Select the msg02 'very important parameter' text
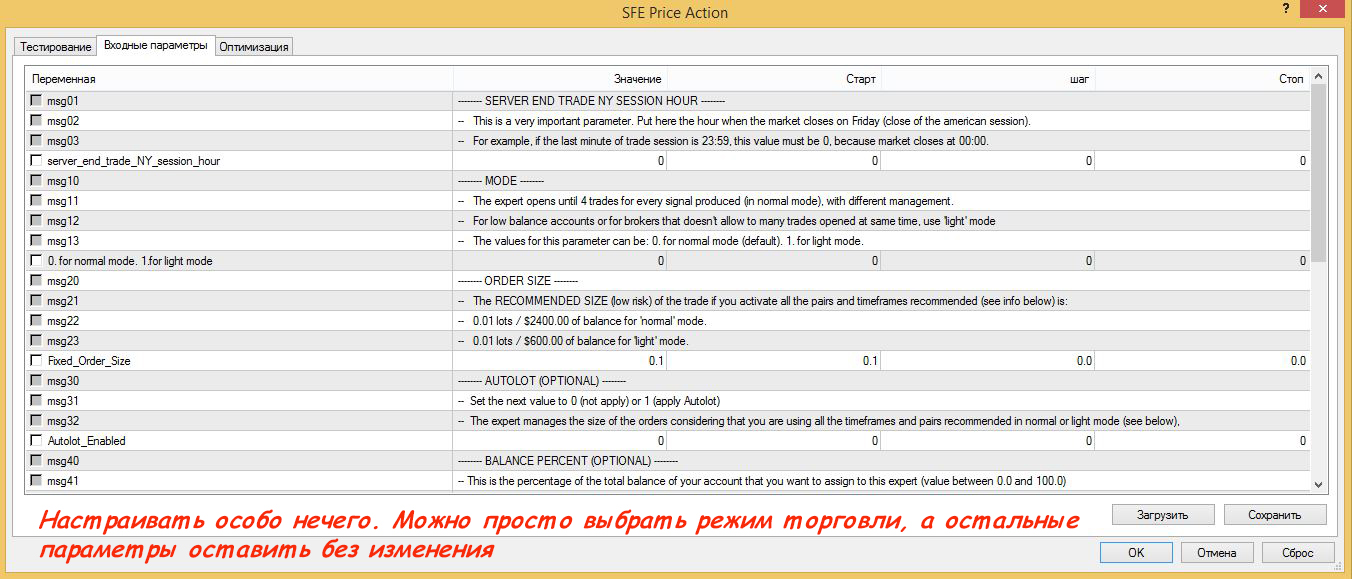This screenshot has width=1352, height=579. 744,121
